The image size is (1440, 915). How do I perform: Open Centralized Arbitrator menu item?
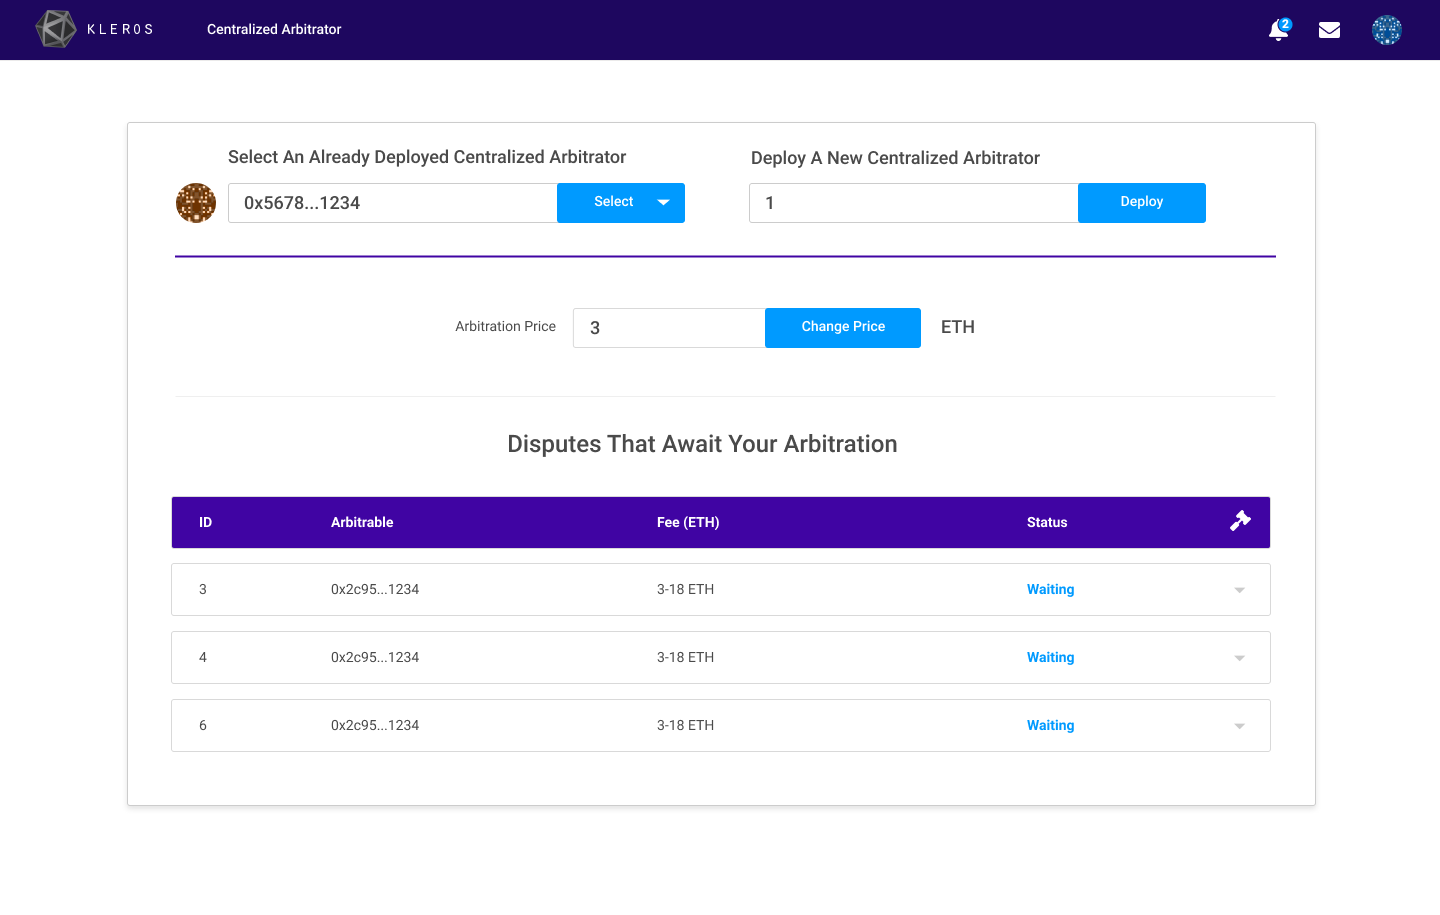274,29
